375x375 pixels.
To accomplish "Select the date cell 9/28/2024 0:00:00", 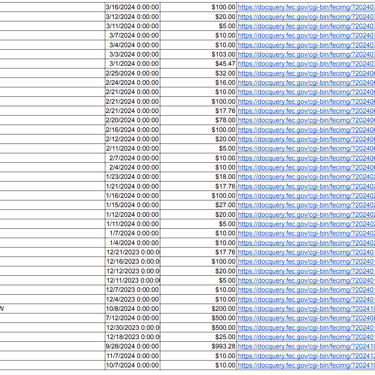I will click(x=133, y=346).
